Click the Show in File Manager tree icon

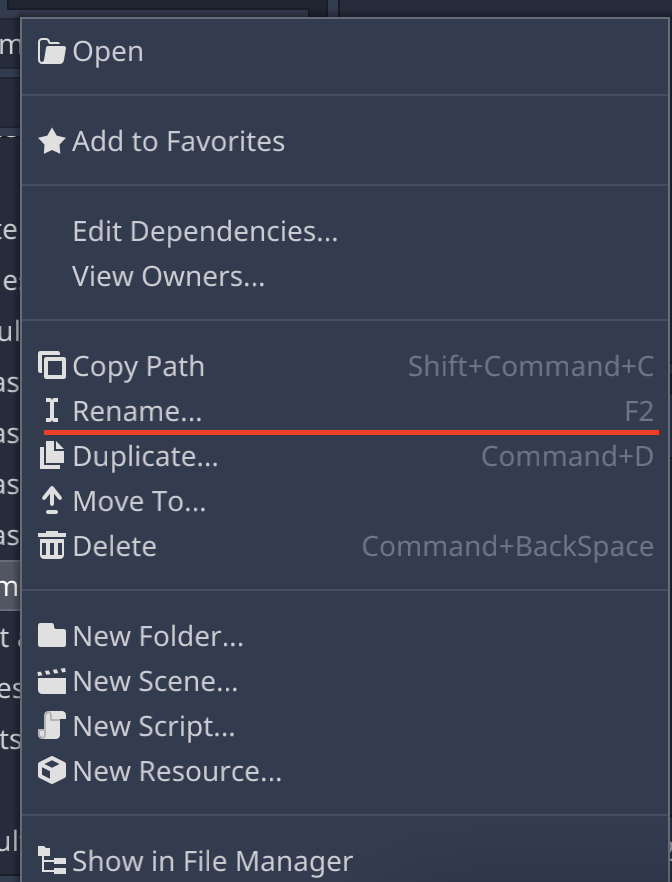(x=51, y=861)
